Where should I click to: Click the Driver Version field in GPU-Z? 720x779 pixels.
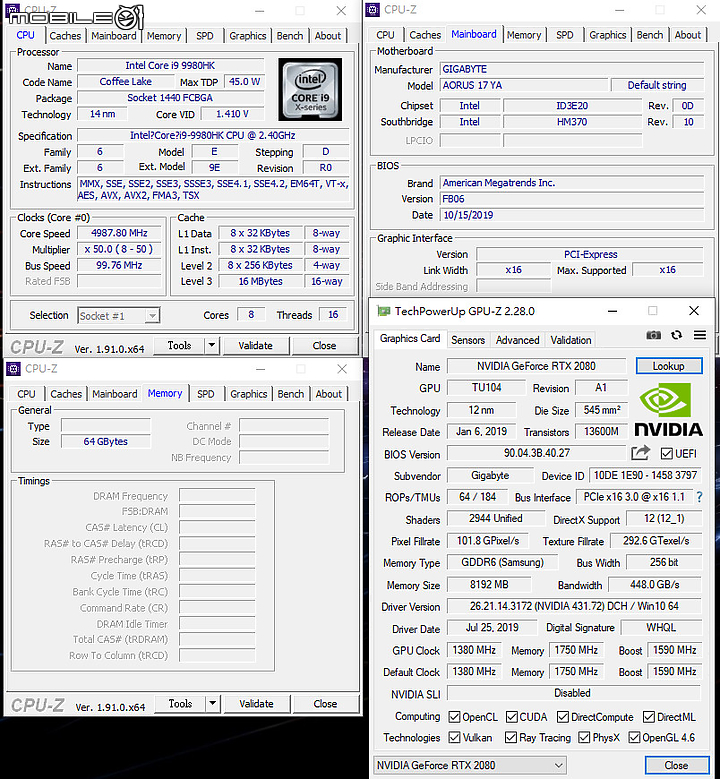tap(574, 606)
